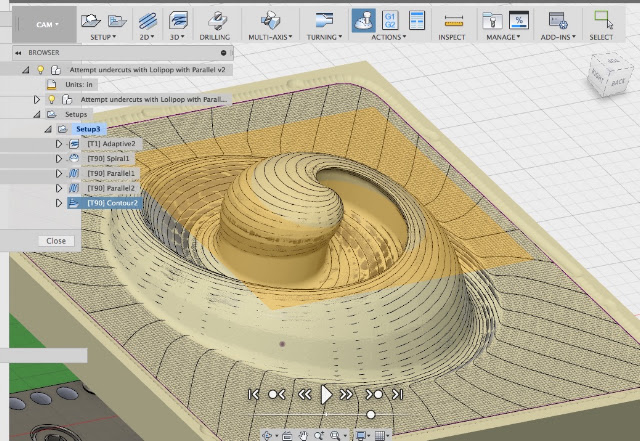Collapse the Setups folder
640x441 pixels.
coord(37,114)
